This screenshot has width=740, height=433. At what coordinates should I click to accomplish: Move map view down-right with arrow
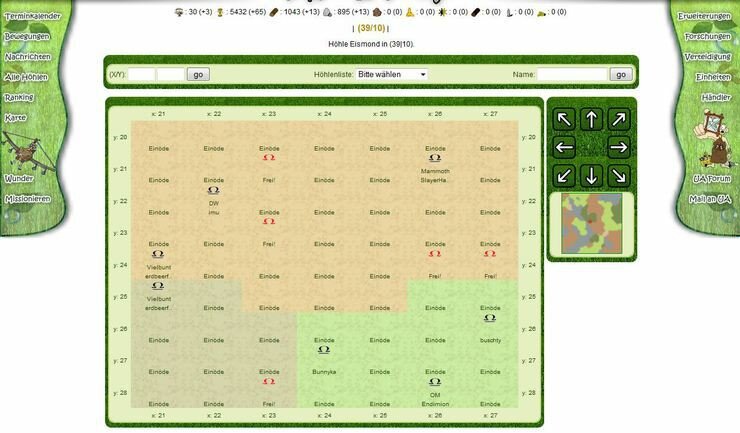pyautogui.click(x=619, y=176)
